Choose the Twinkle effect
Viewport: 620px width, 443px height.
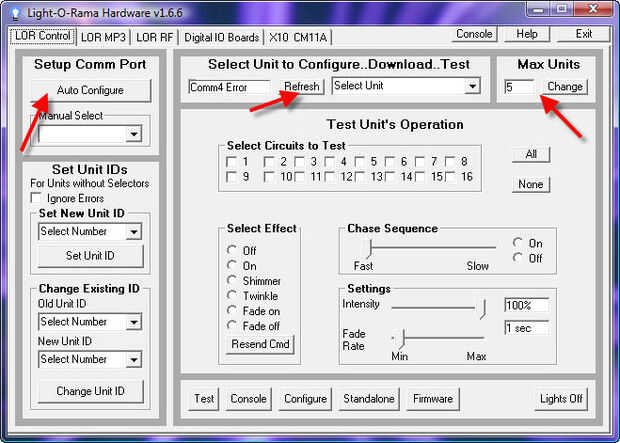coord(232,295)
